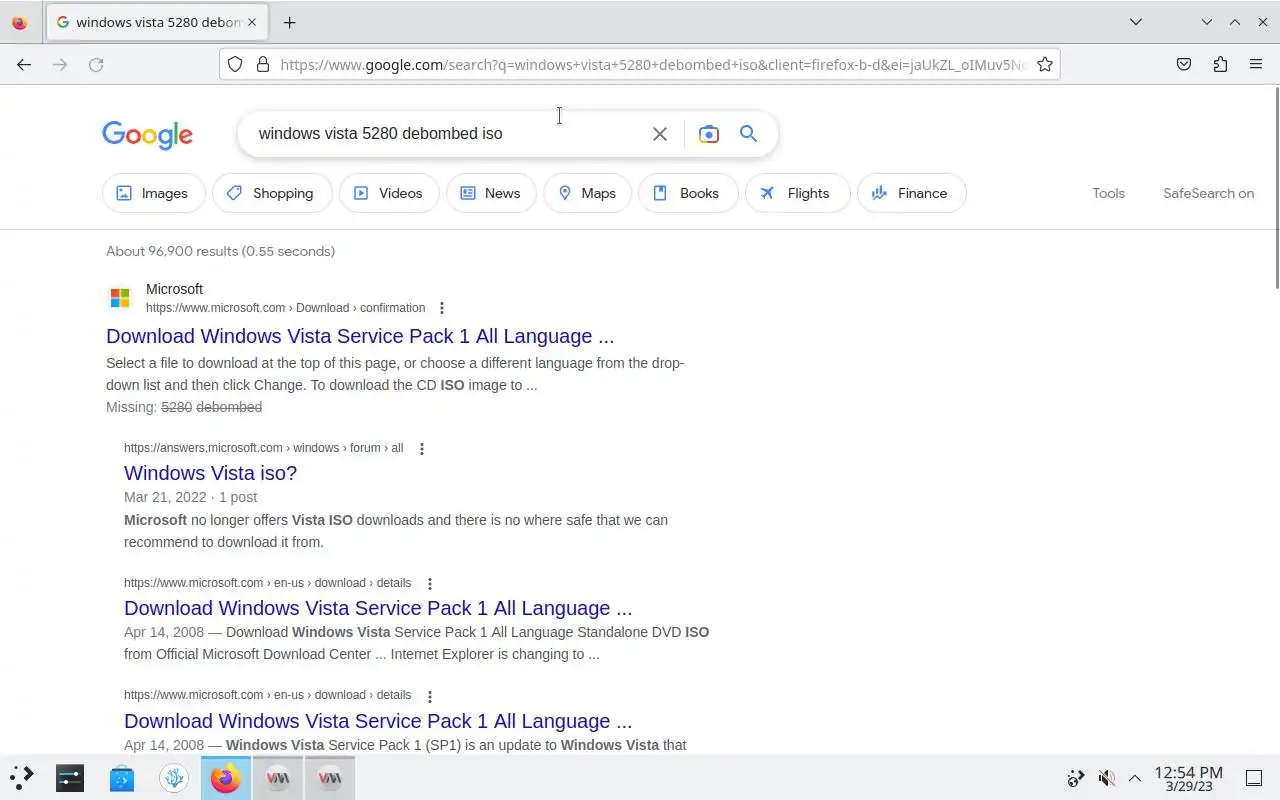Click the magnifier search button
The height and width of the screenshot is (800, 1280).
748,134
